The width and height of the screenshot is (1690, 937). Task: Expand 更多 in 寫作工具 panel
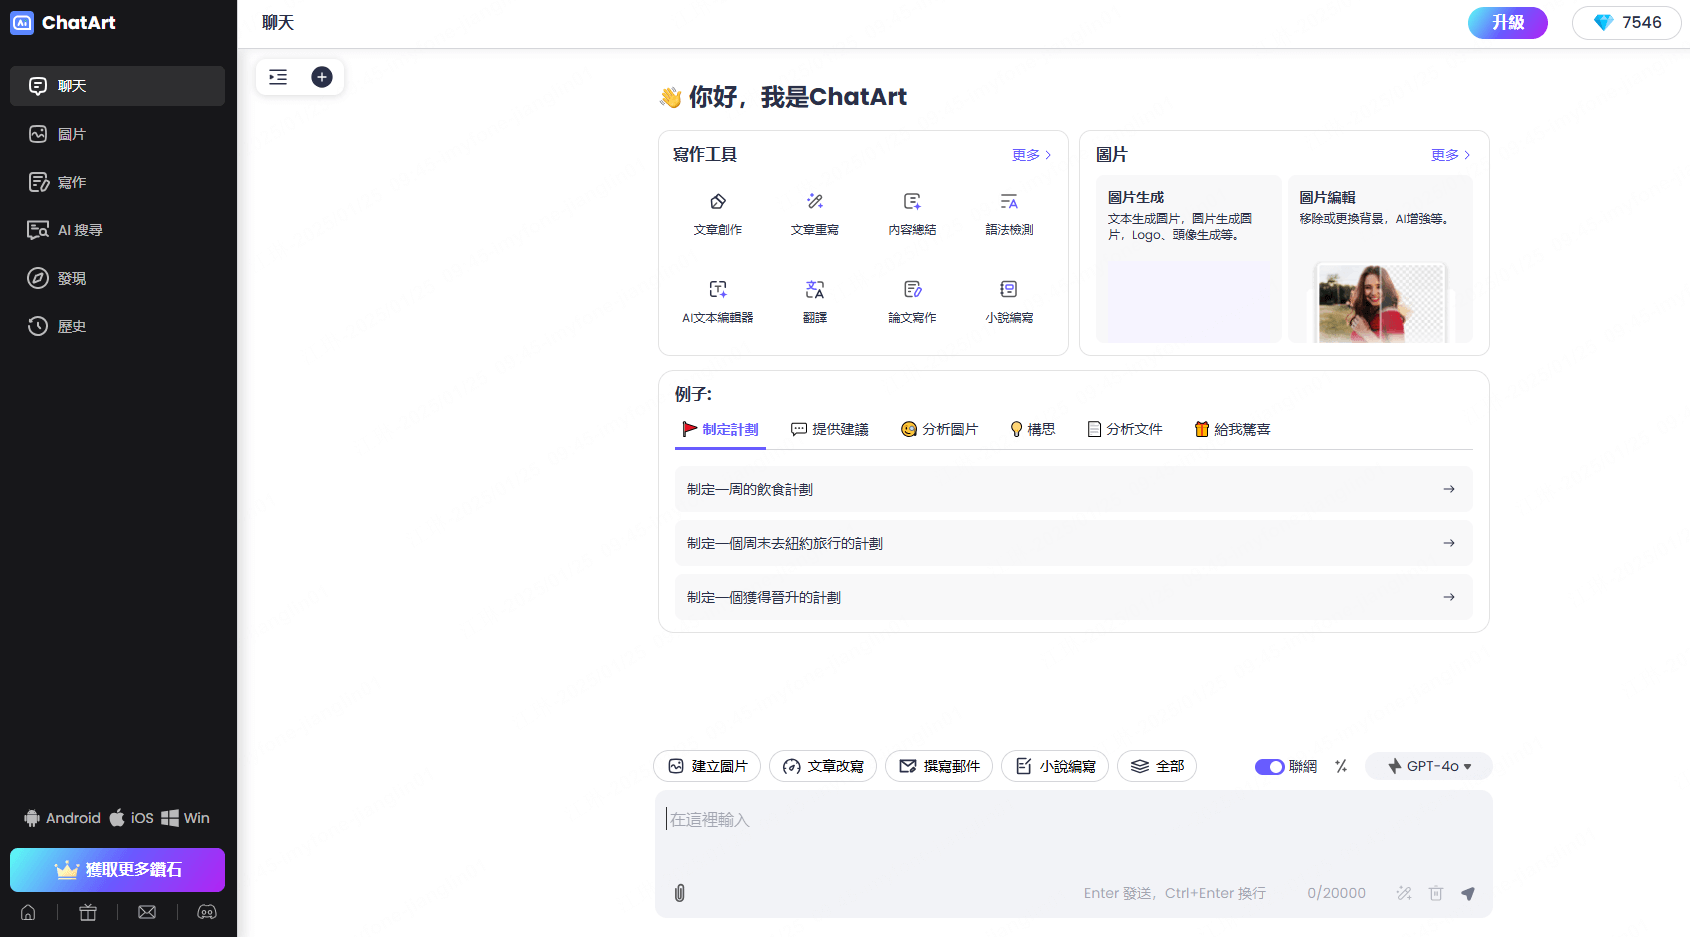1031,155
